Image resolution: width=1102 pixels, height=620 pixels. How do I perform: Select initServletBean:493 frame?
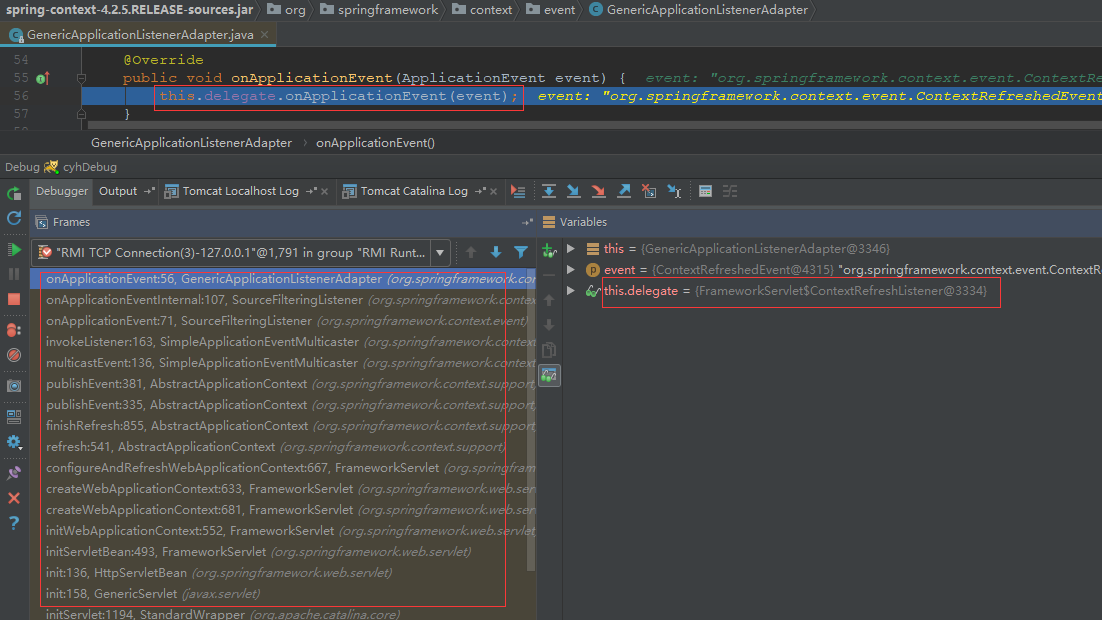pos(283,552)
